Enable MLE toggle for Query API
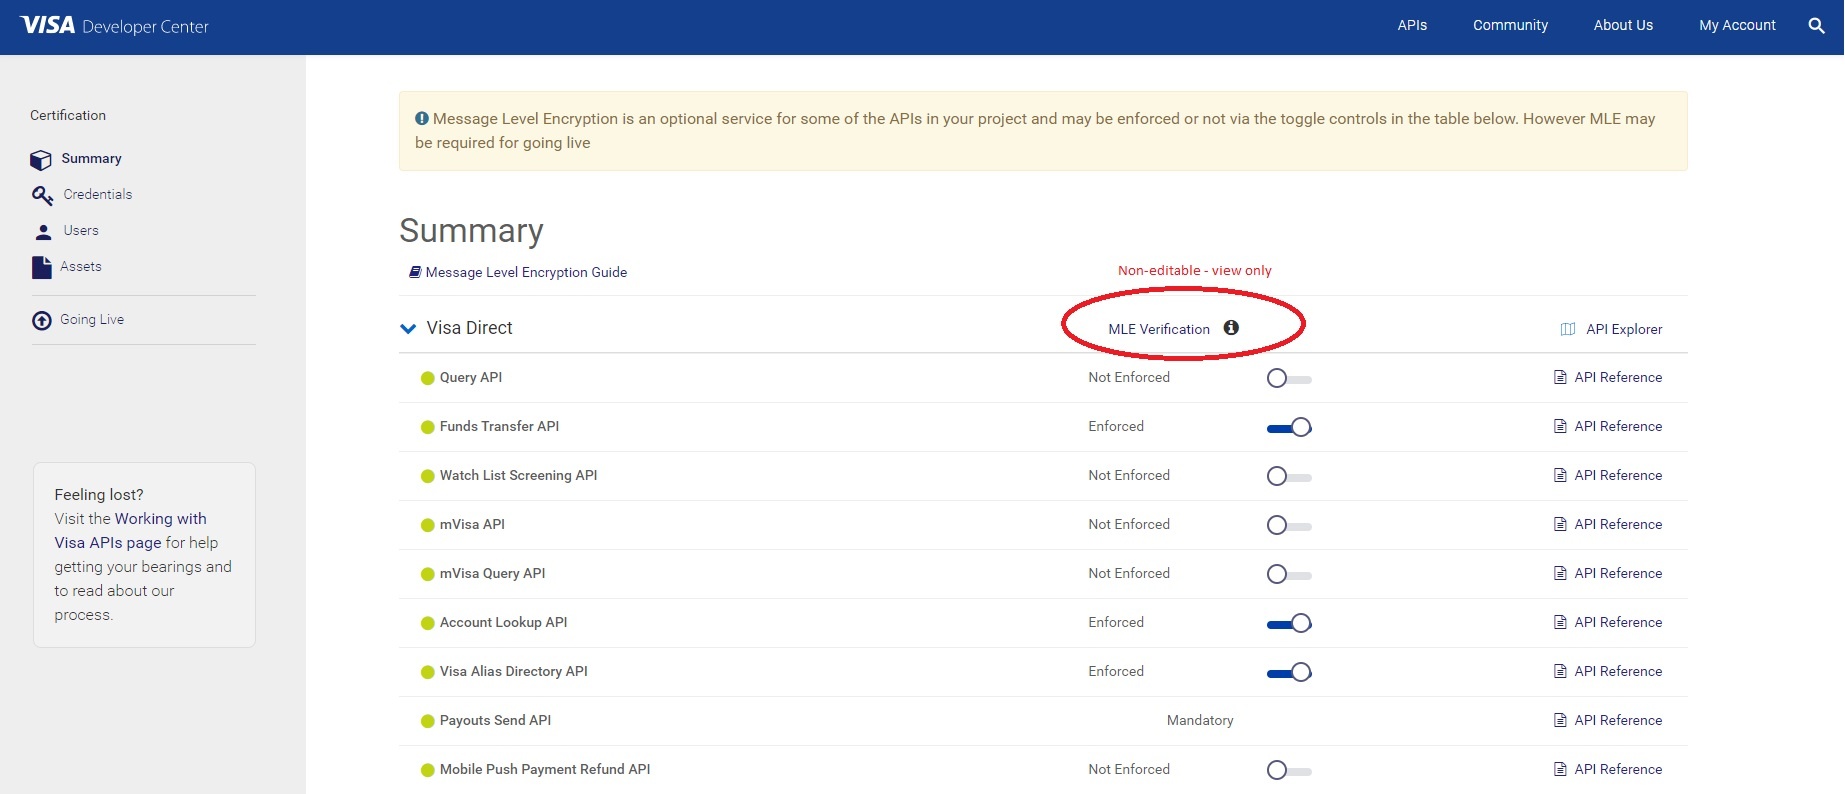This screenshot has height=794, width=1845. [1288, 379]
